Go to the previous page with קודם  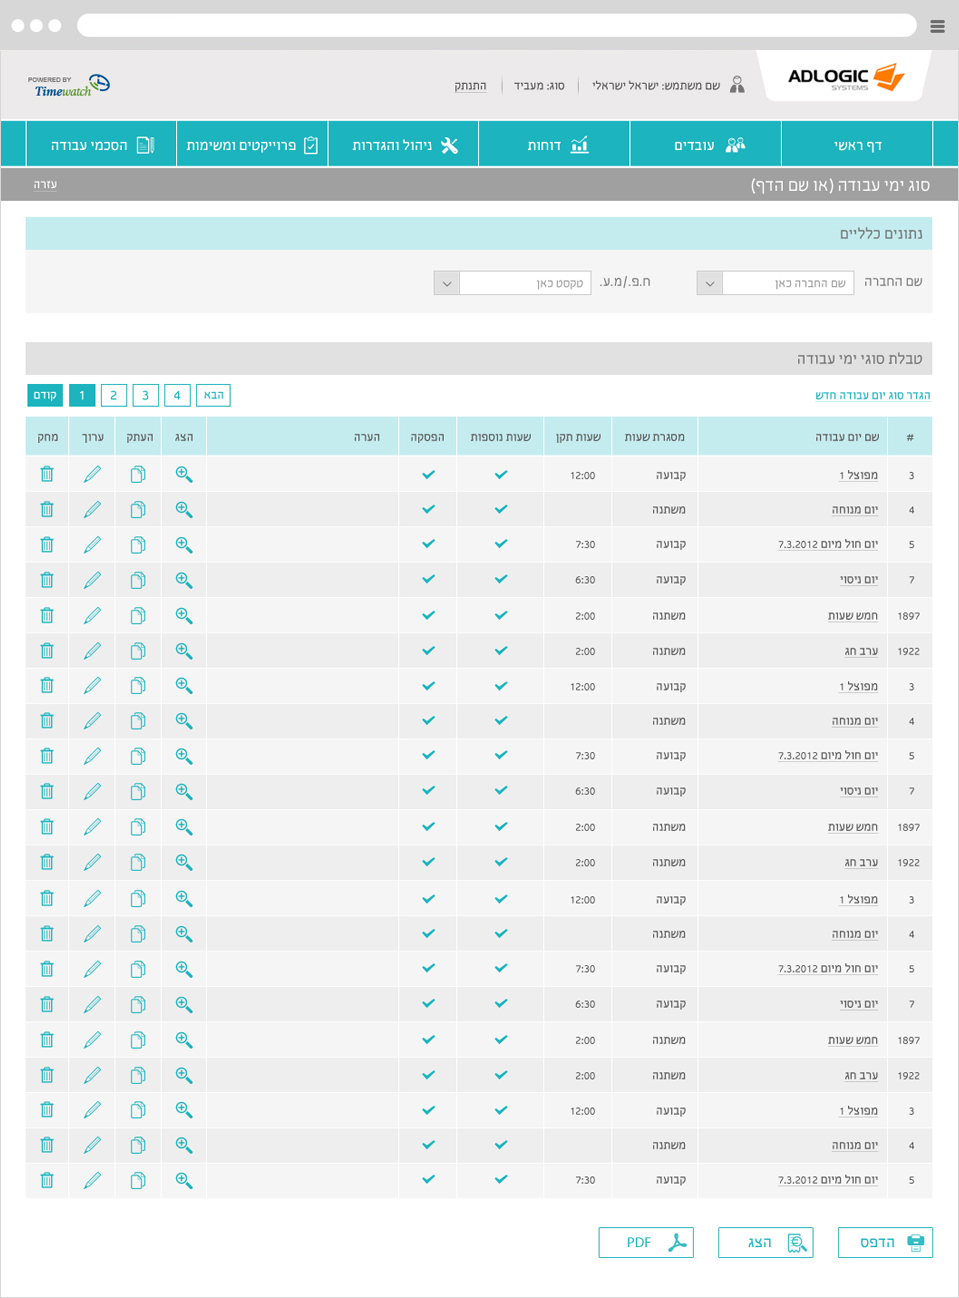pyautogui.click(x=45, y=395)
